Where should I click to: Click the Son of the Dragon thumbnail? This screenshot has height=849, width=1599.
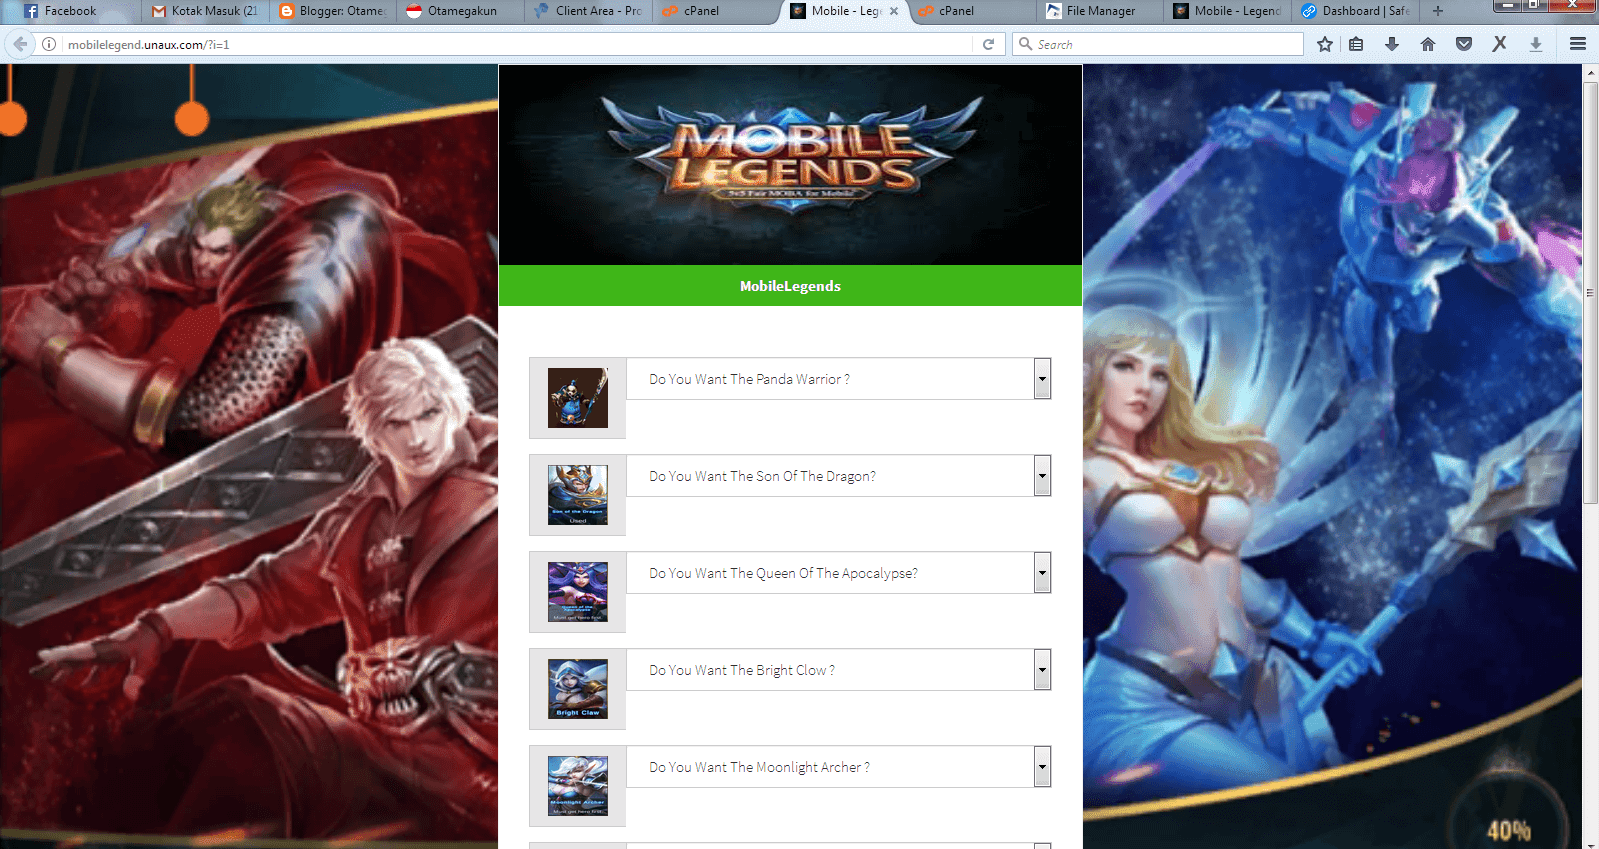point(578,495)
